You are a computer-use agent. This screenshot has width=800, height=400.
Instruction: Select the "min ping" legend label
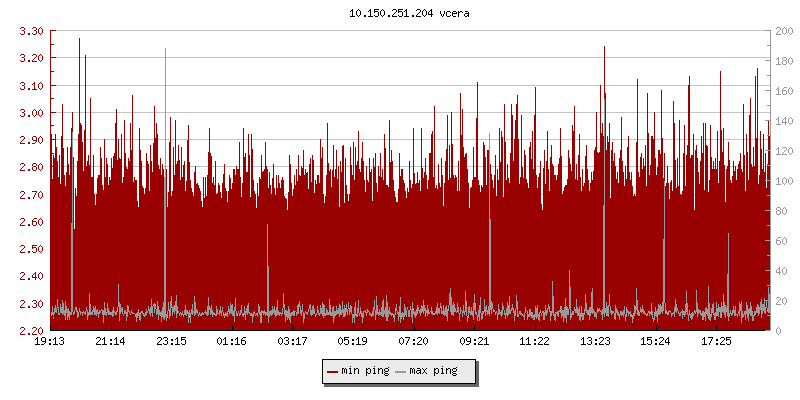click(365, 371)
